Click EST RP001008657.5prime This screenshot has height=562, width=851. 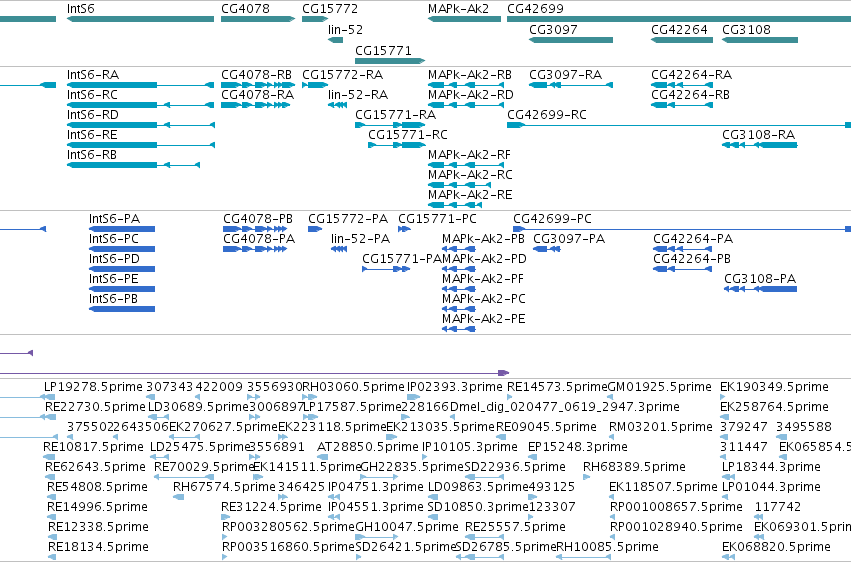point(676,507)
